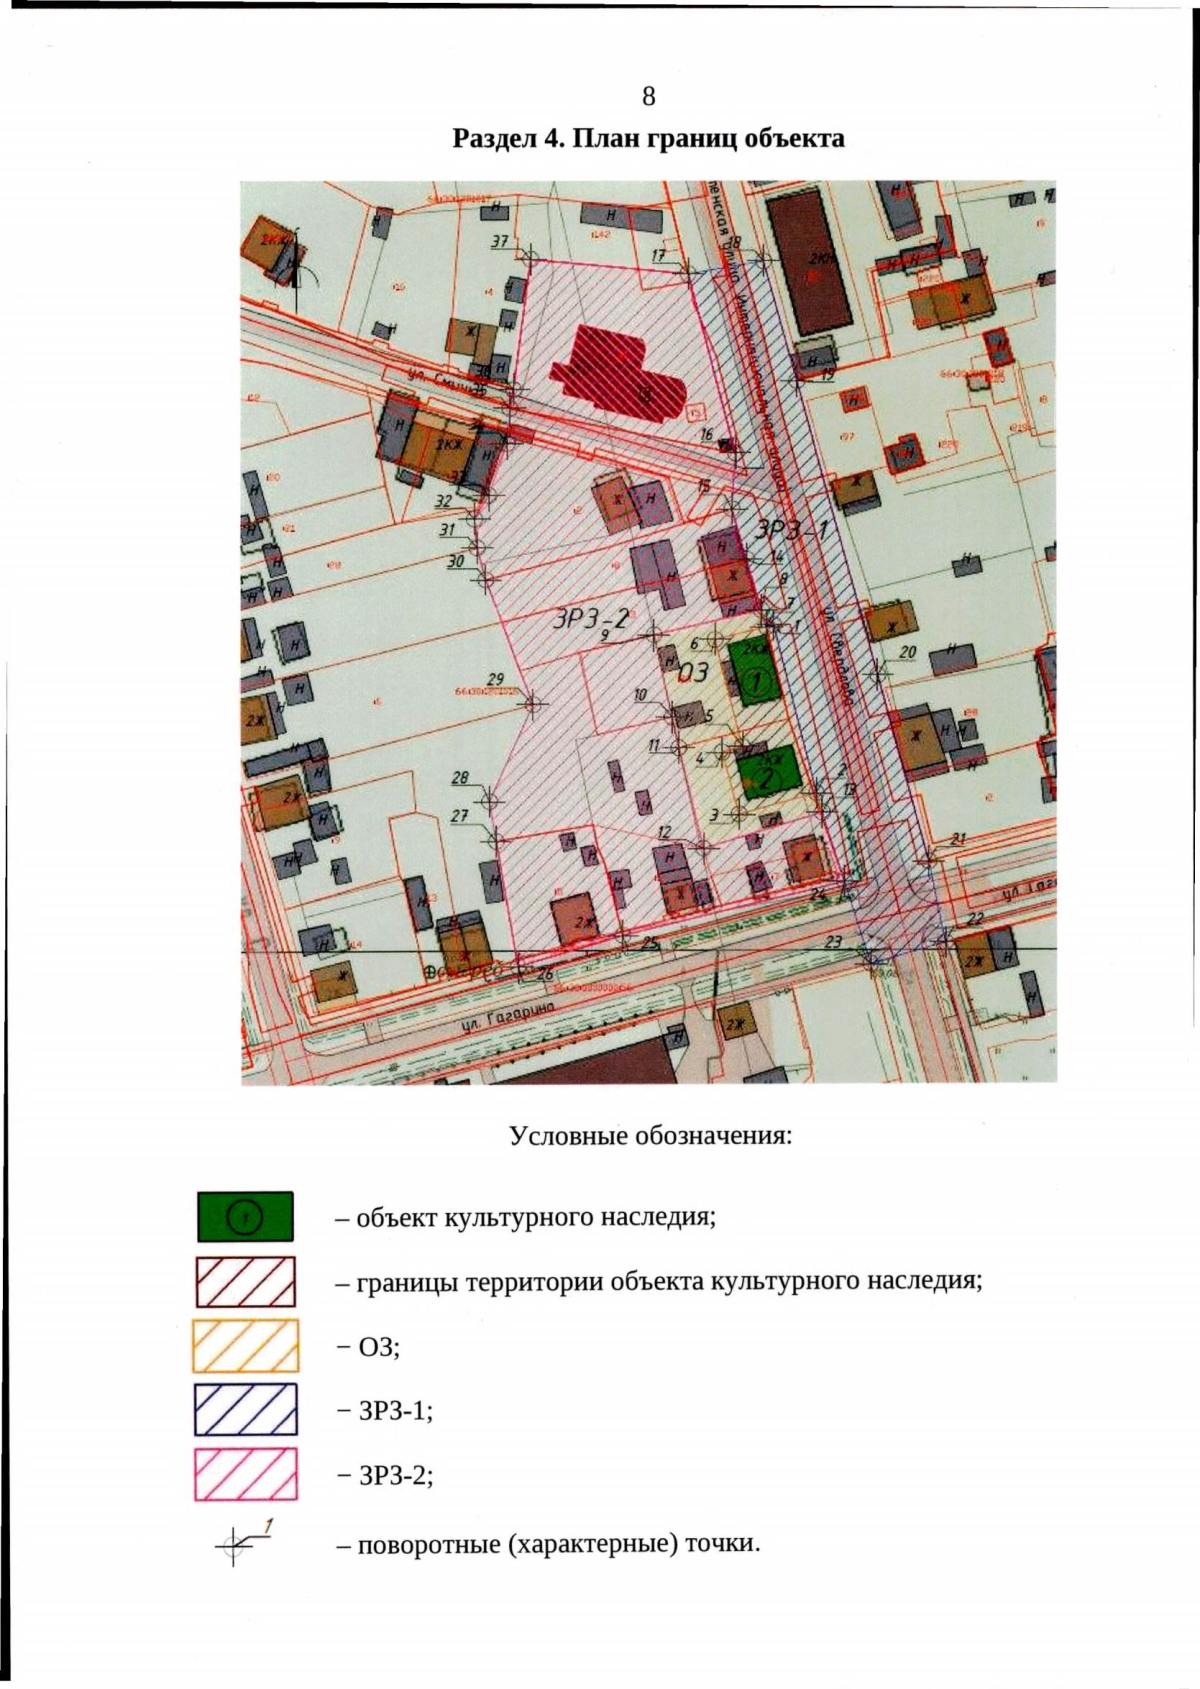The image size is (1200, 1689).
Task: Click the heading 'Раздел 4. План границ объекта'
Action: pyautogui.click(x=648, y=138)
